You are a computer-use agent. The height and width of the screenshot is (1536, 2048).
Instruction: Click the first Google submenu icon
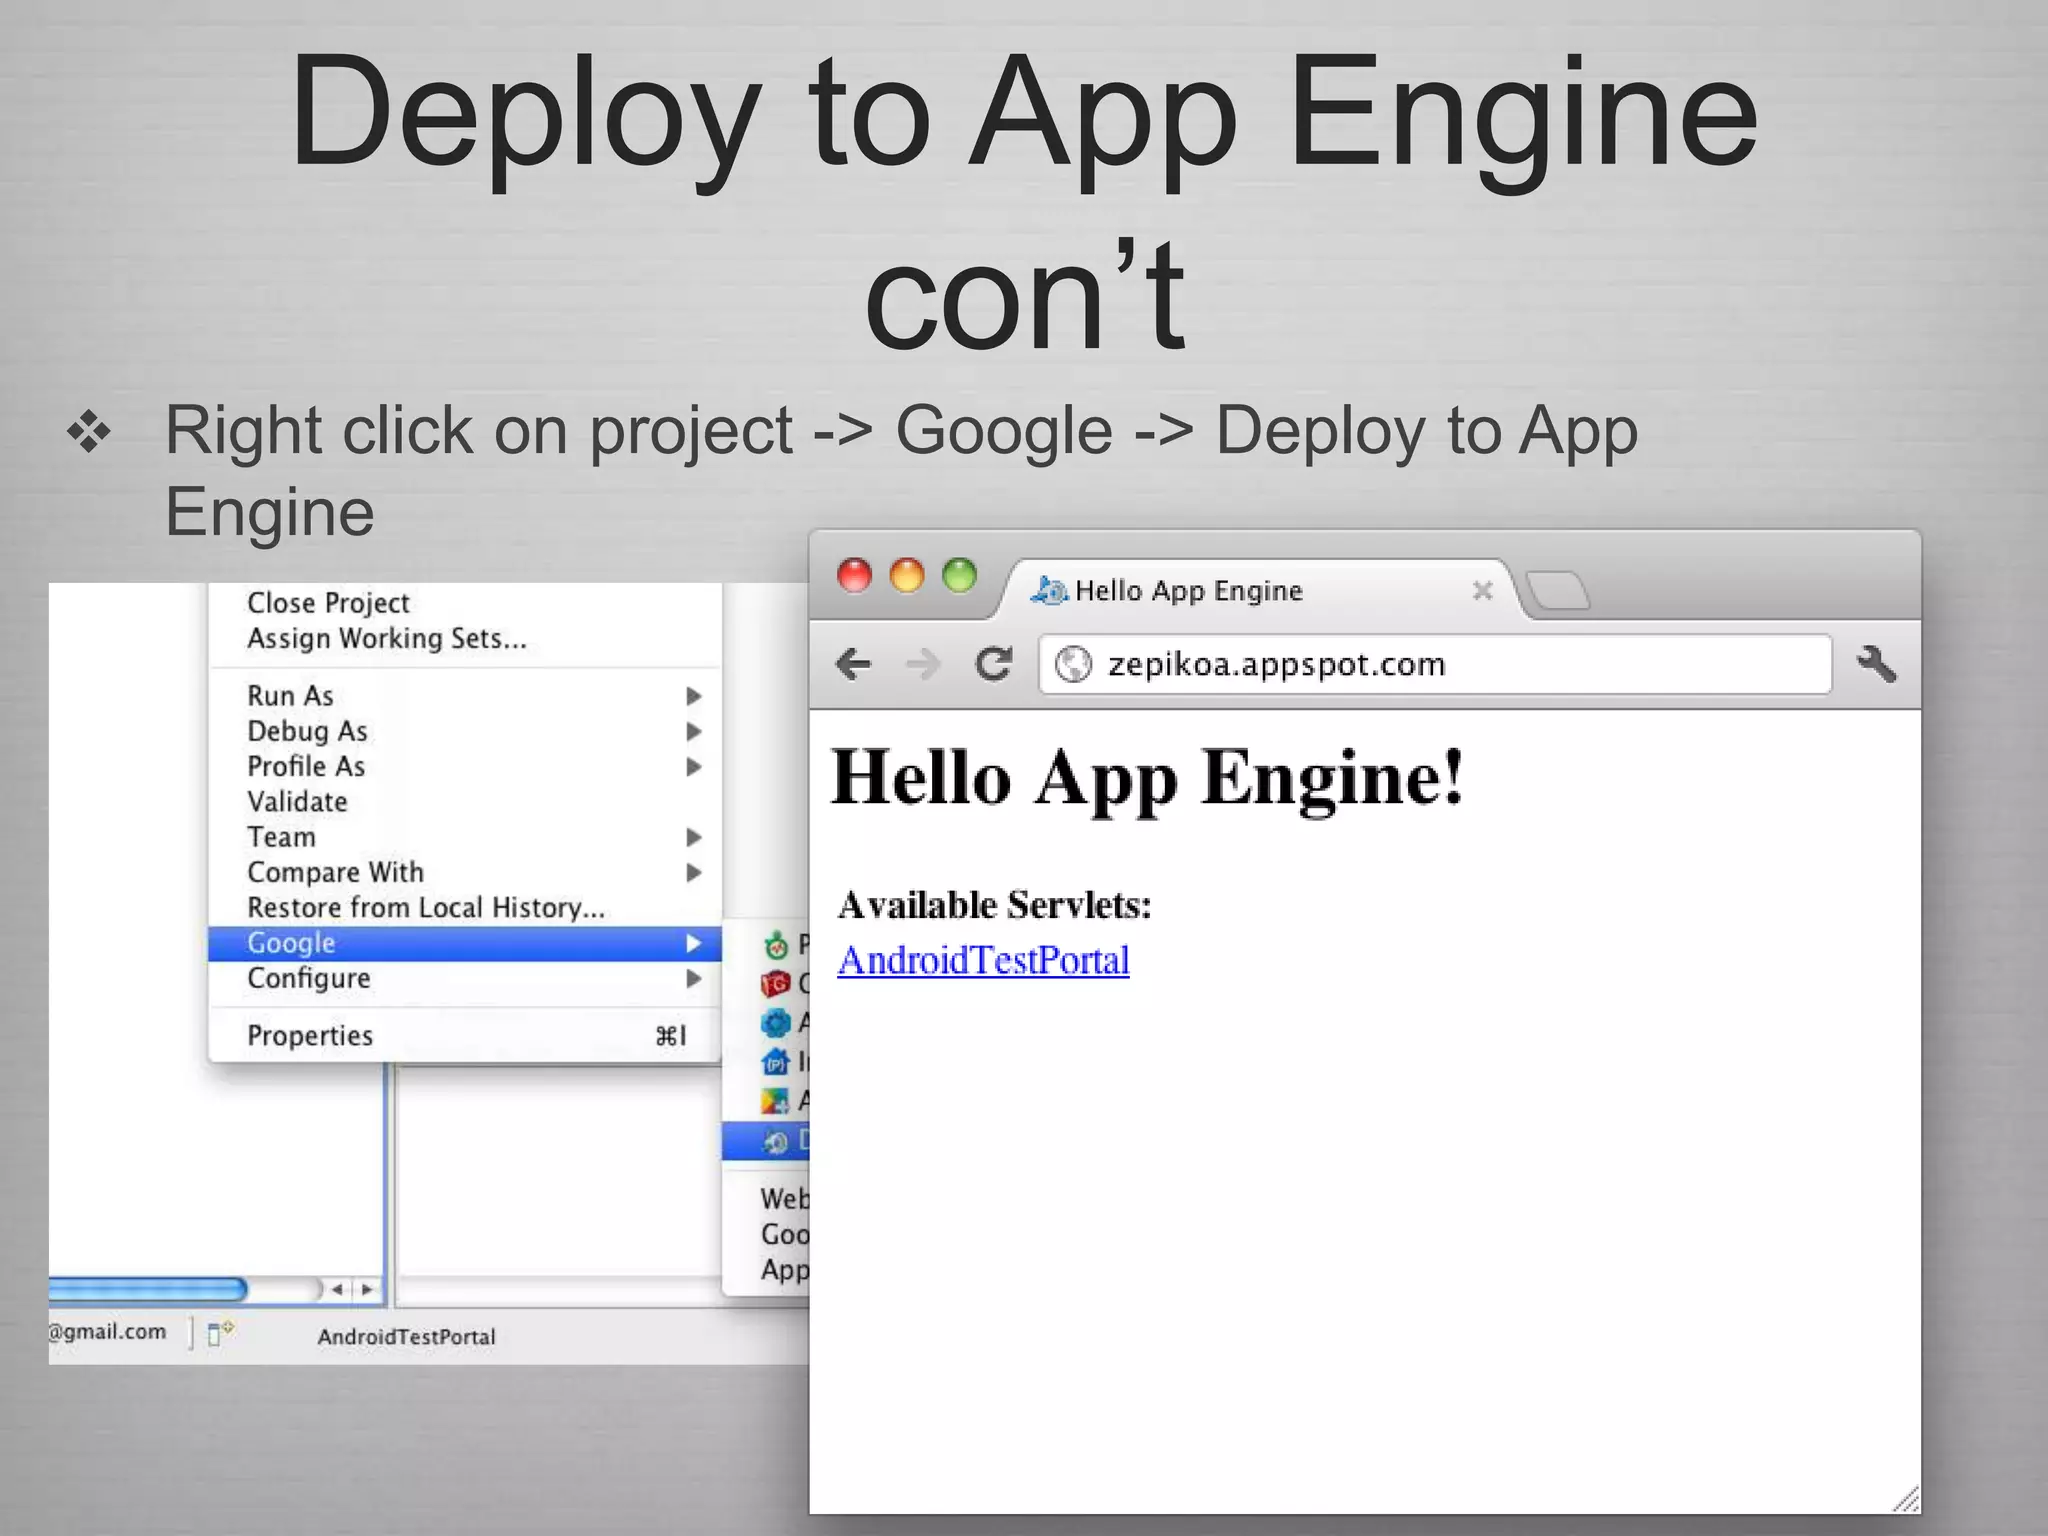pyautogui.click(x=776, y=946)
